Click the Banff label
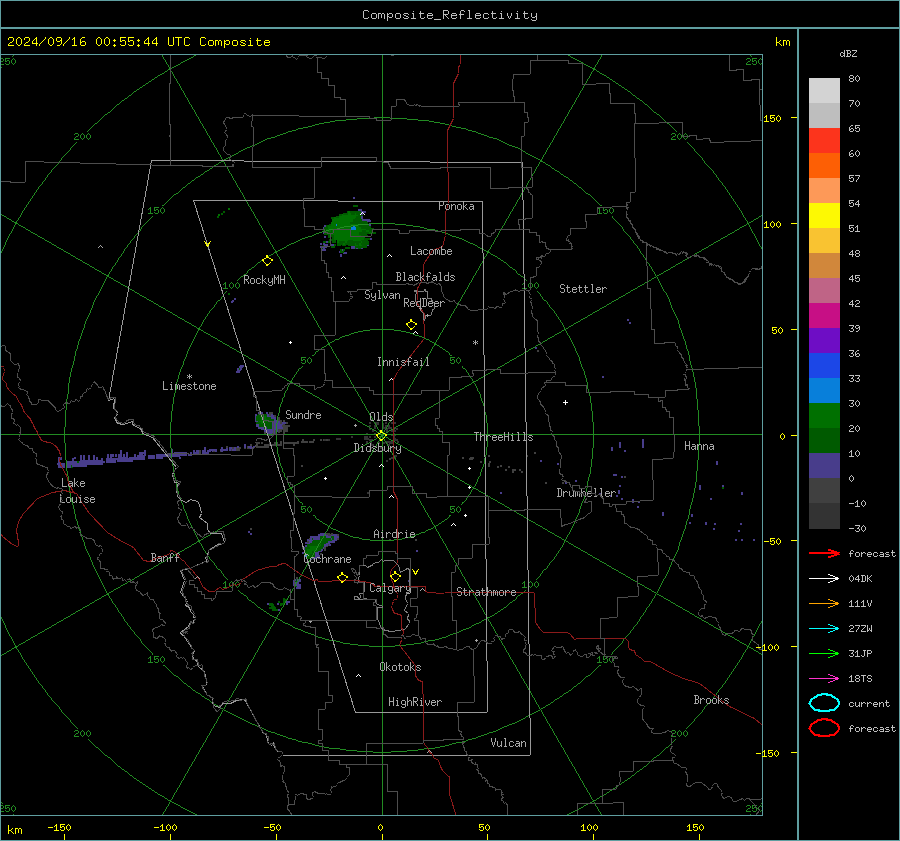 (x=165, y=558)
